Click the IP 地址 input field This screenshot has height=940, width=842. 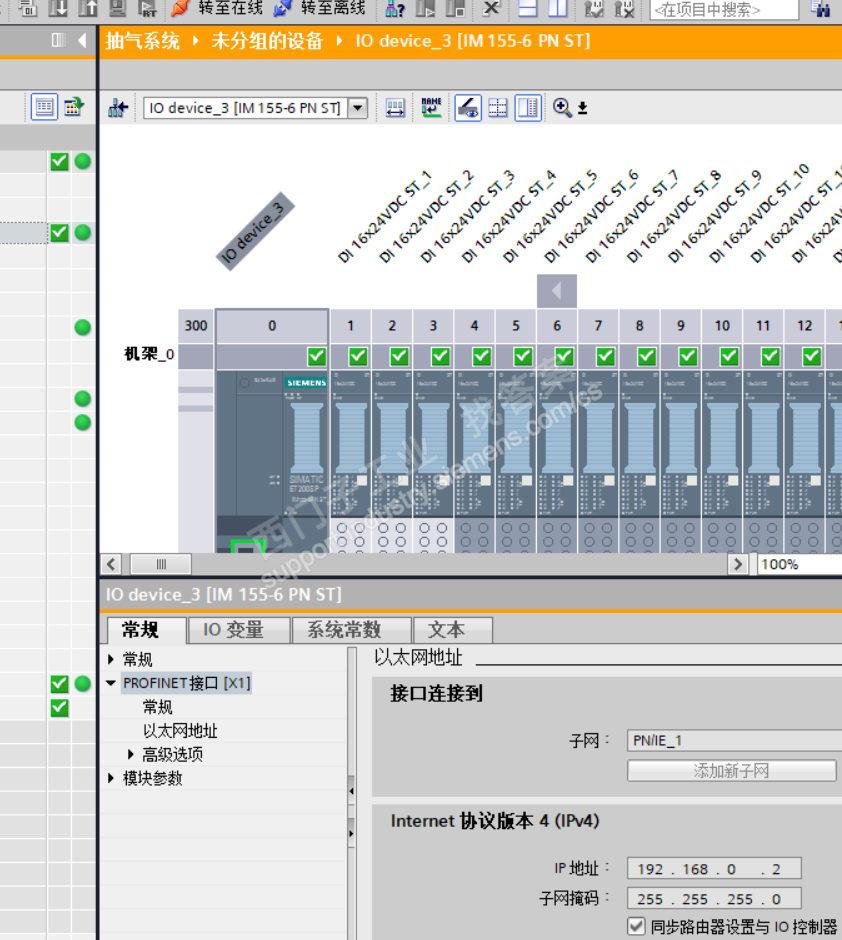(714, 869)
